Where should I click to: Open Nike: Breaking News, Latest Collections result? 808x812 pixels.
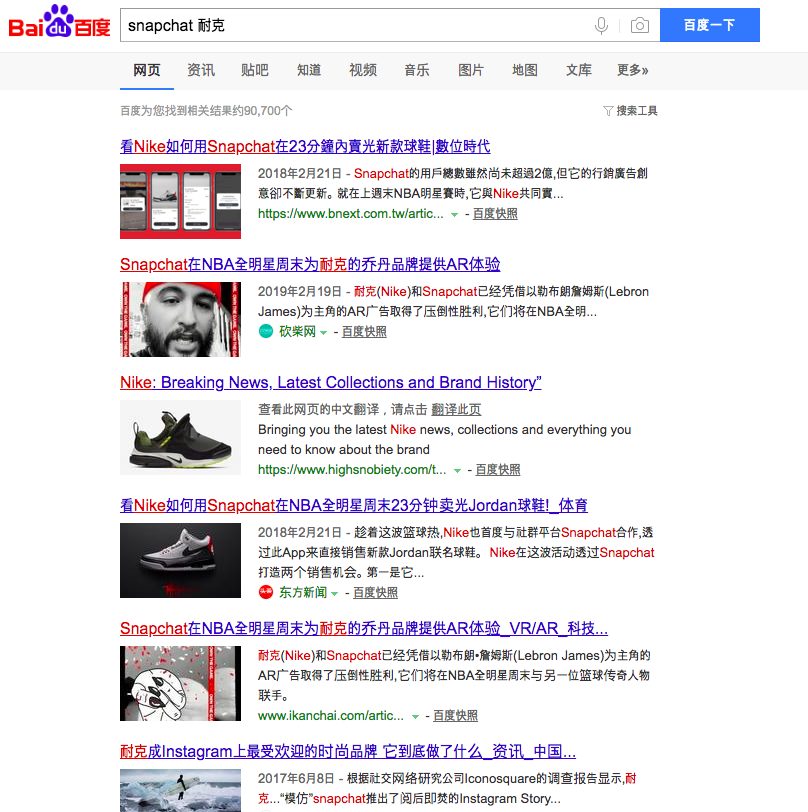pos(330,383)
